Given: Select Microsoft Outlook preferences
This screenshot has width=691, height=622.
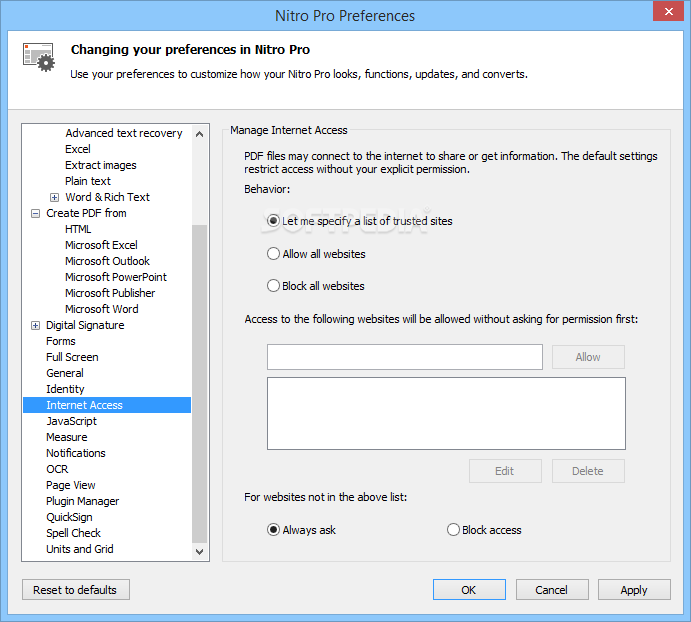Looking at the screenshot, I should [108, 261].
